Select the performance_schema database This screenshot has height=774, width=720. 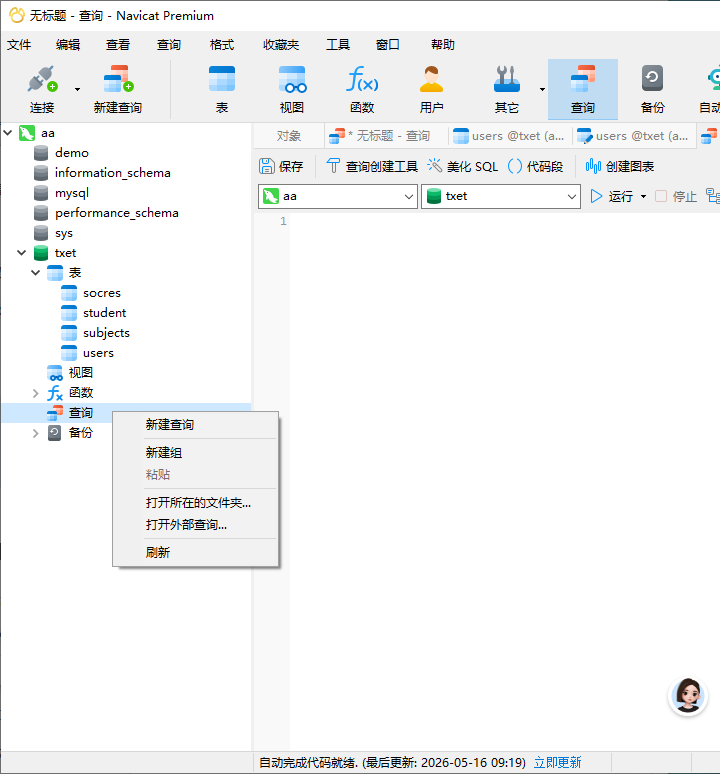coord(116,213)
